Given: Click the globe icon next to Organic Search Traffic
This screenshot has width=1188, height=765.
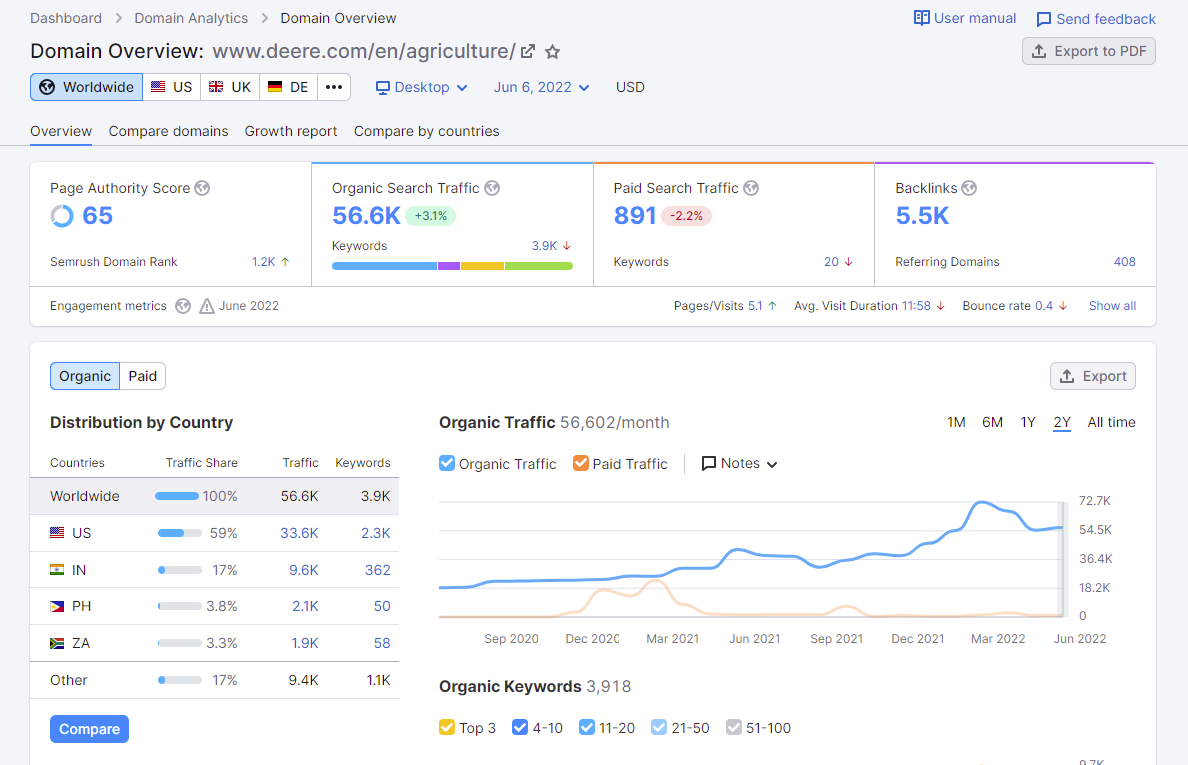Looking at the screenshot, I should point(492,188).
